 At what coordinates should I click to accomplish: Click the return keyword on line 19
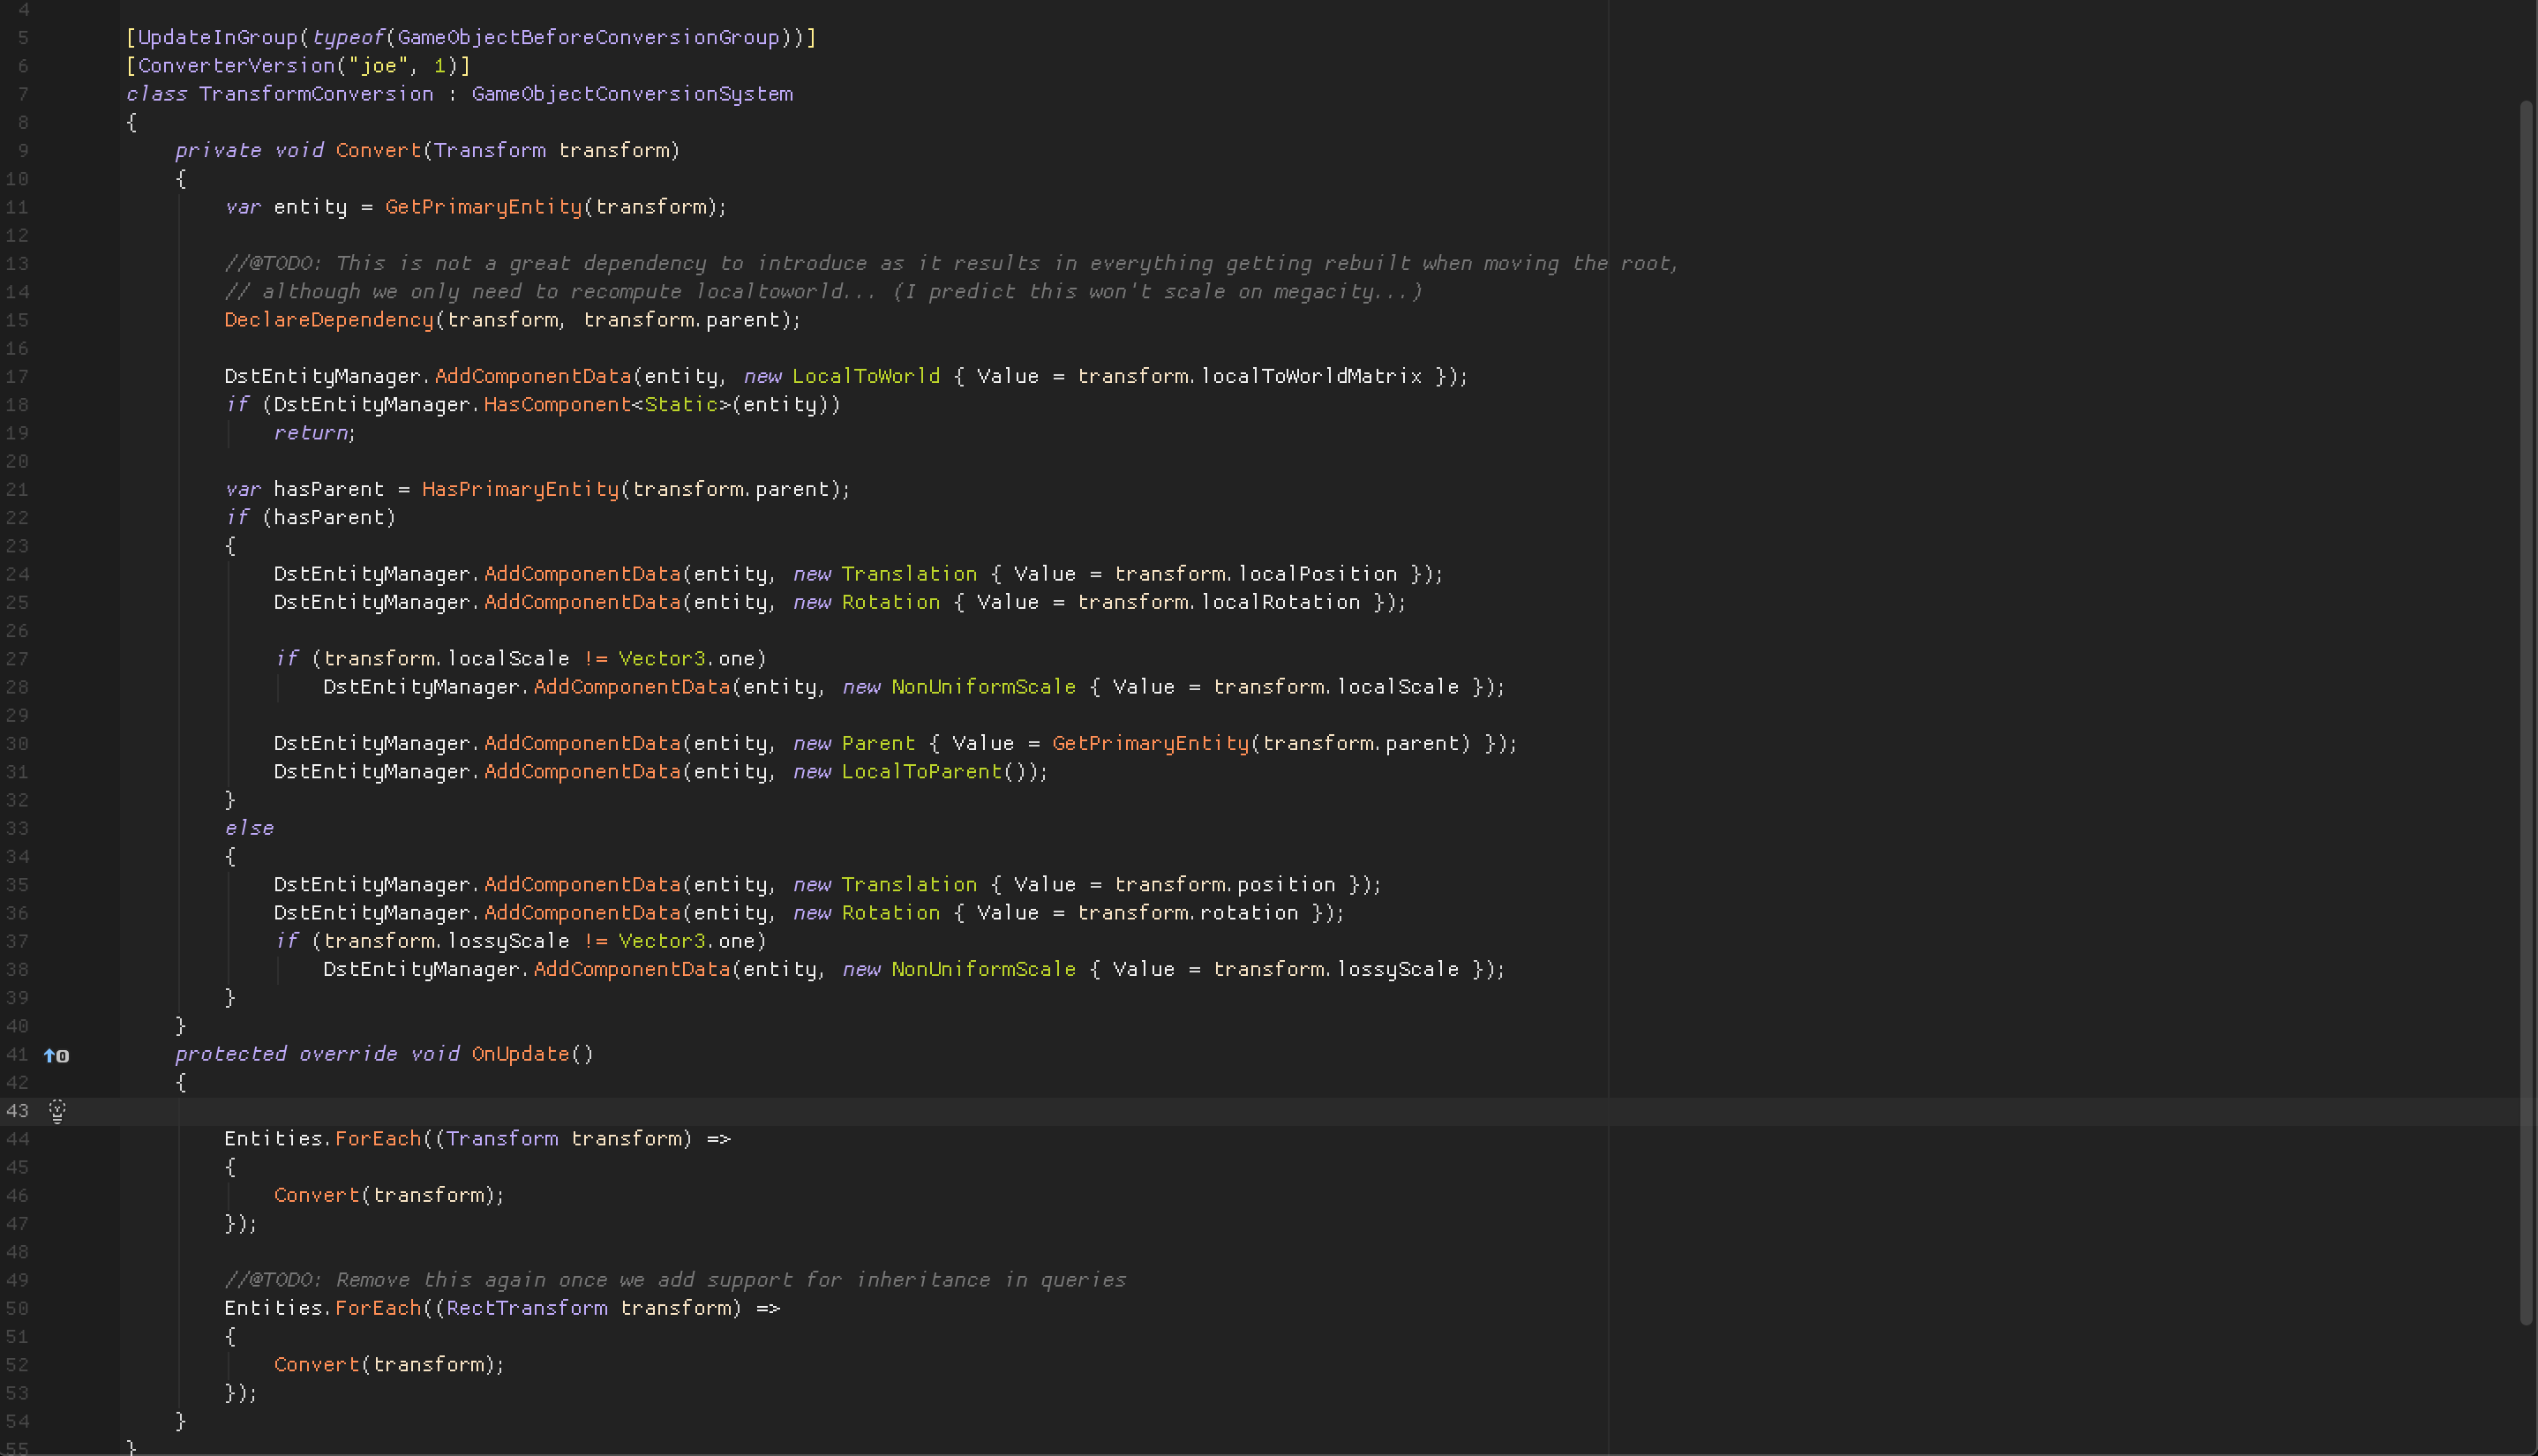pyautogui.click(x=310, y=433)
